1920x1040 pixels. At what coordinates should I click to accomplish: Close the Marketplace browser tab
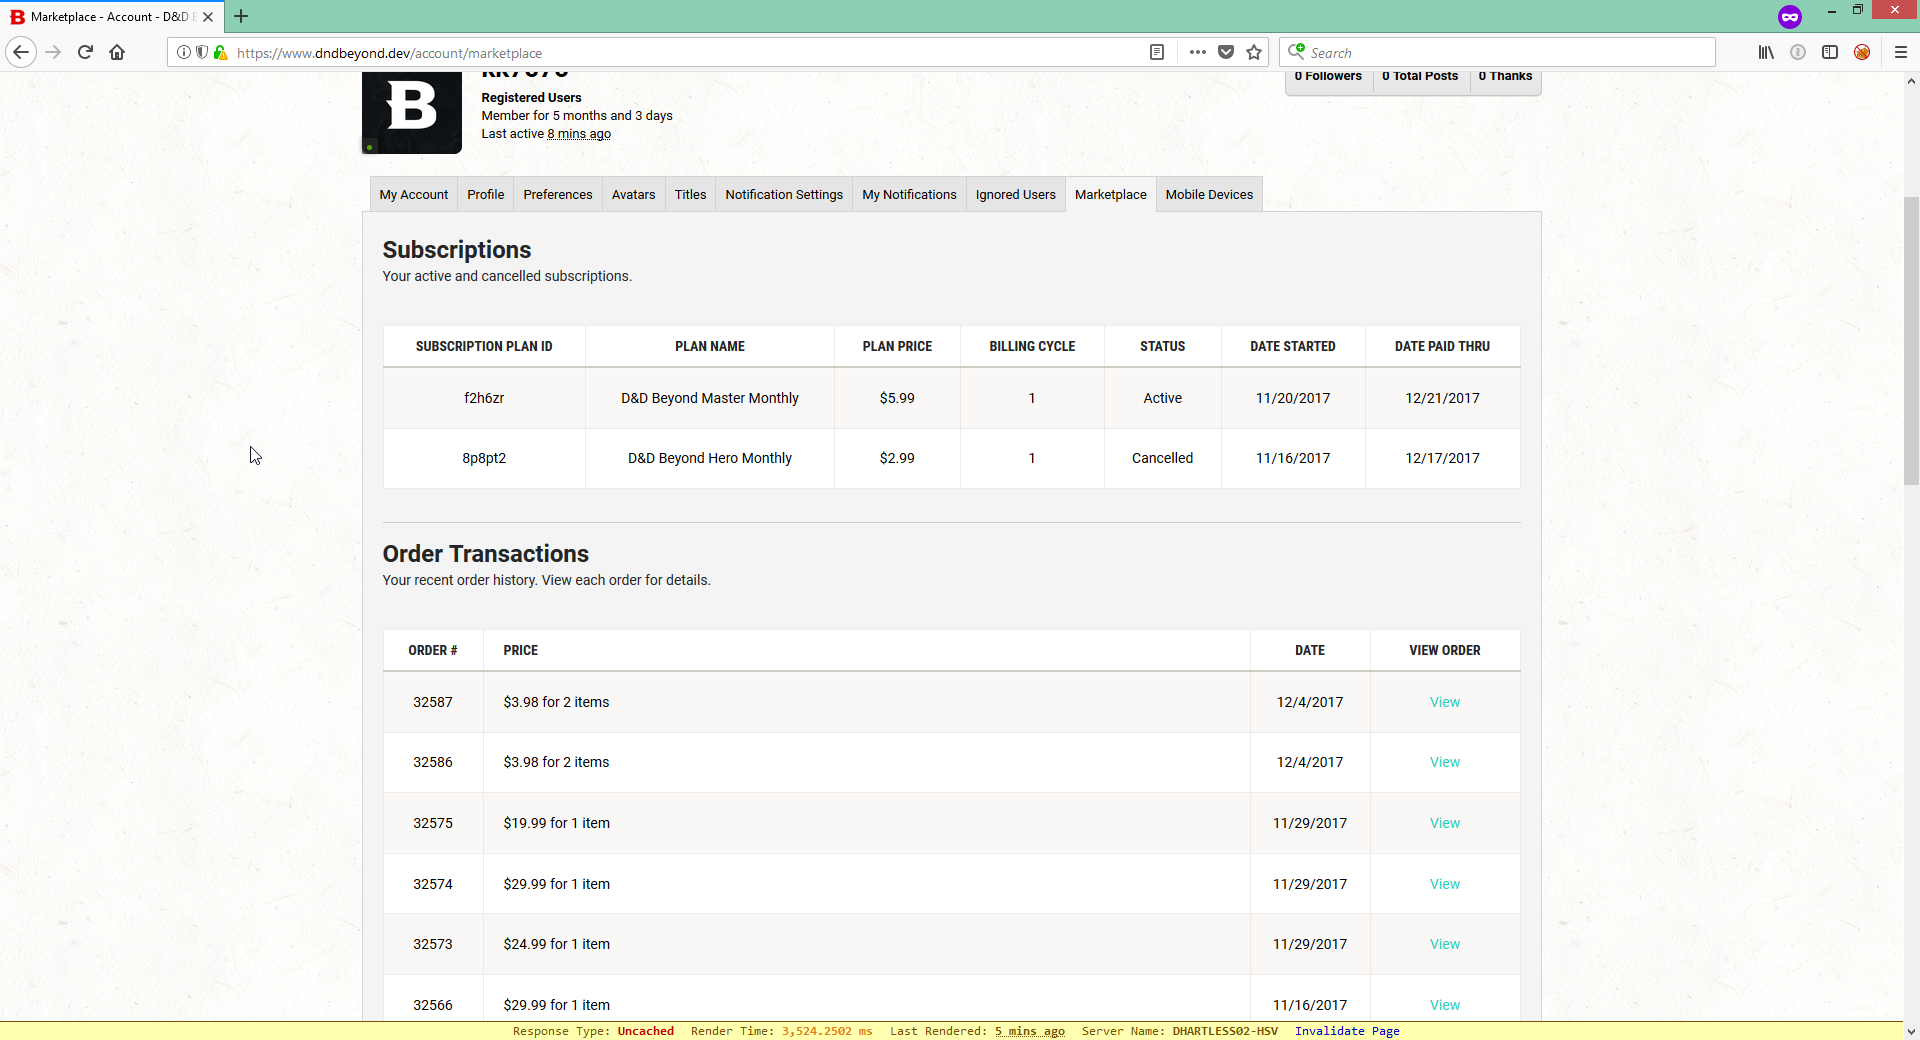(208, 17)
